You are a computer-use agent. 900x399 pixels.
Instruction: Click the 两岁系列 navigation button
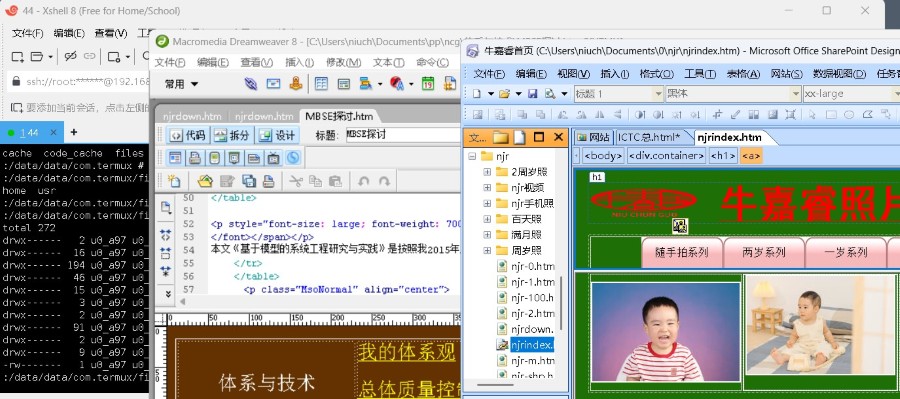pyautogui.click(x=763, y=253)
